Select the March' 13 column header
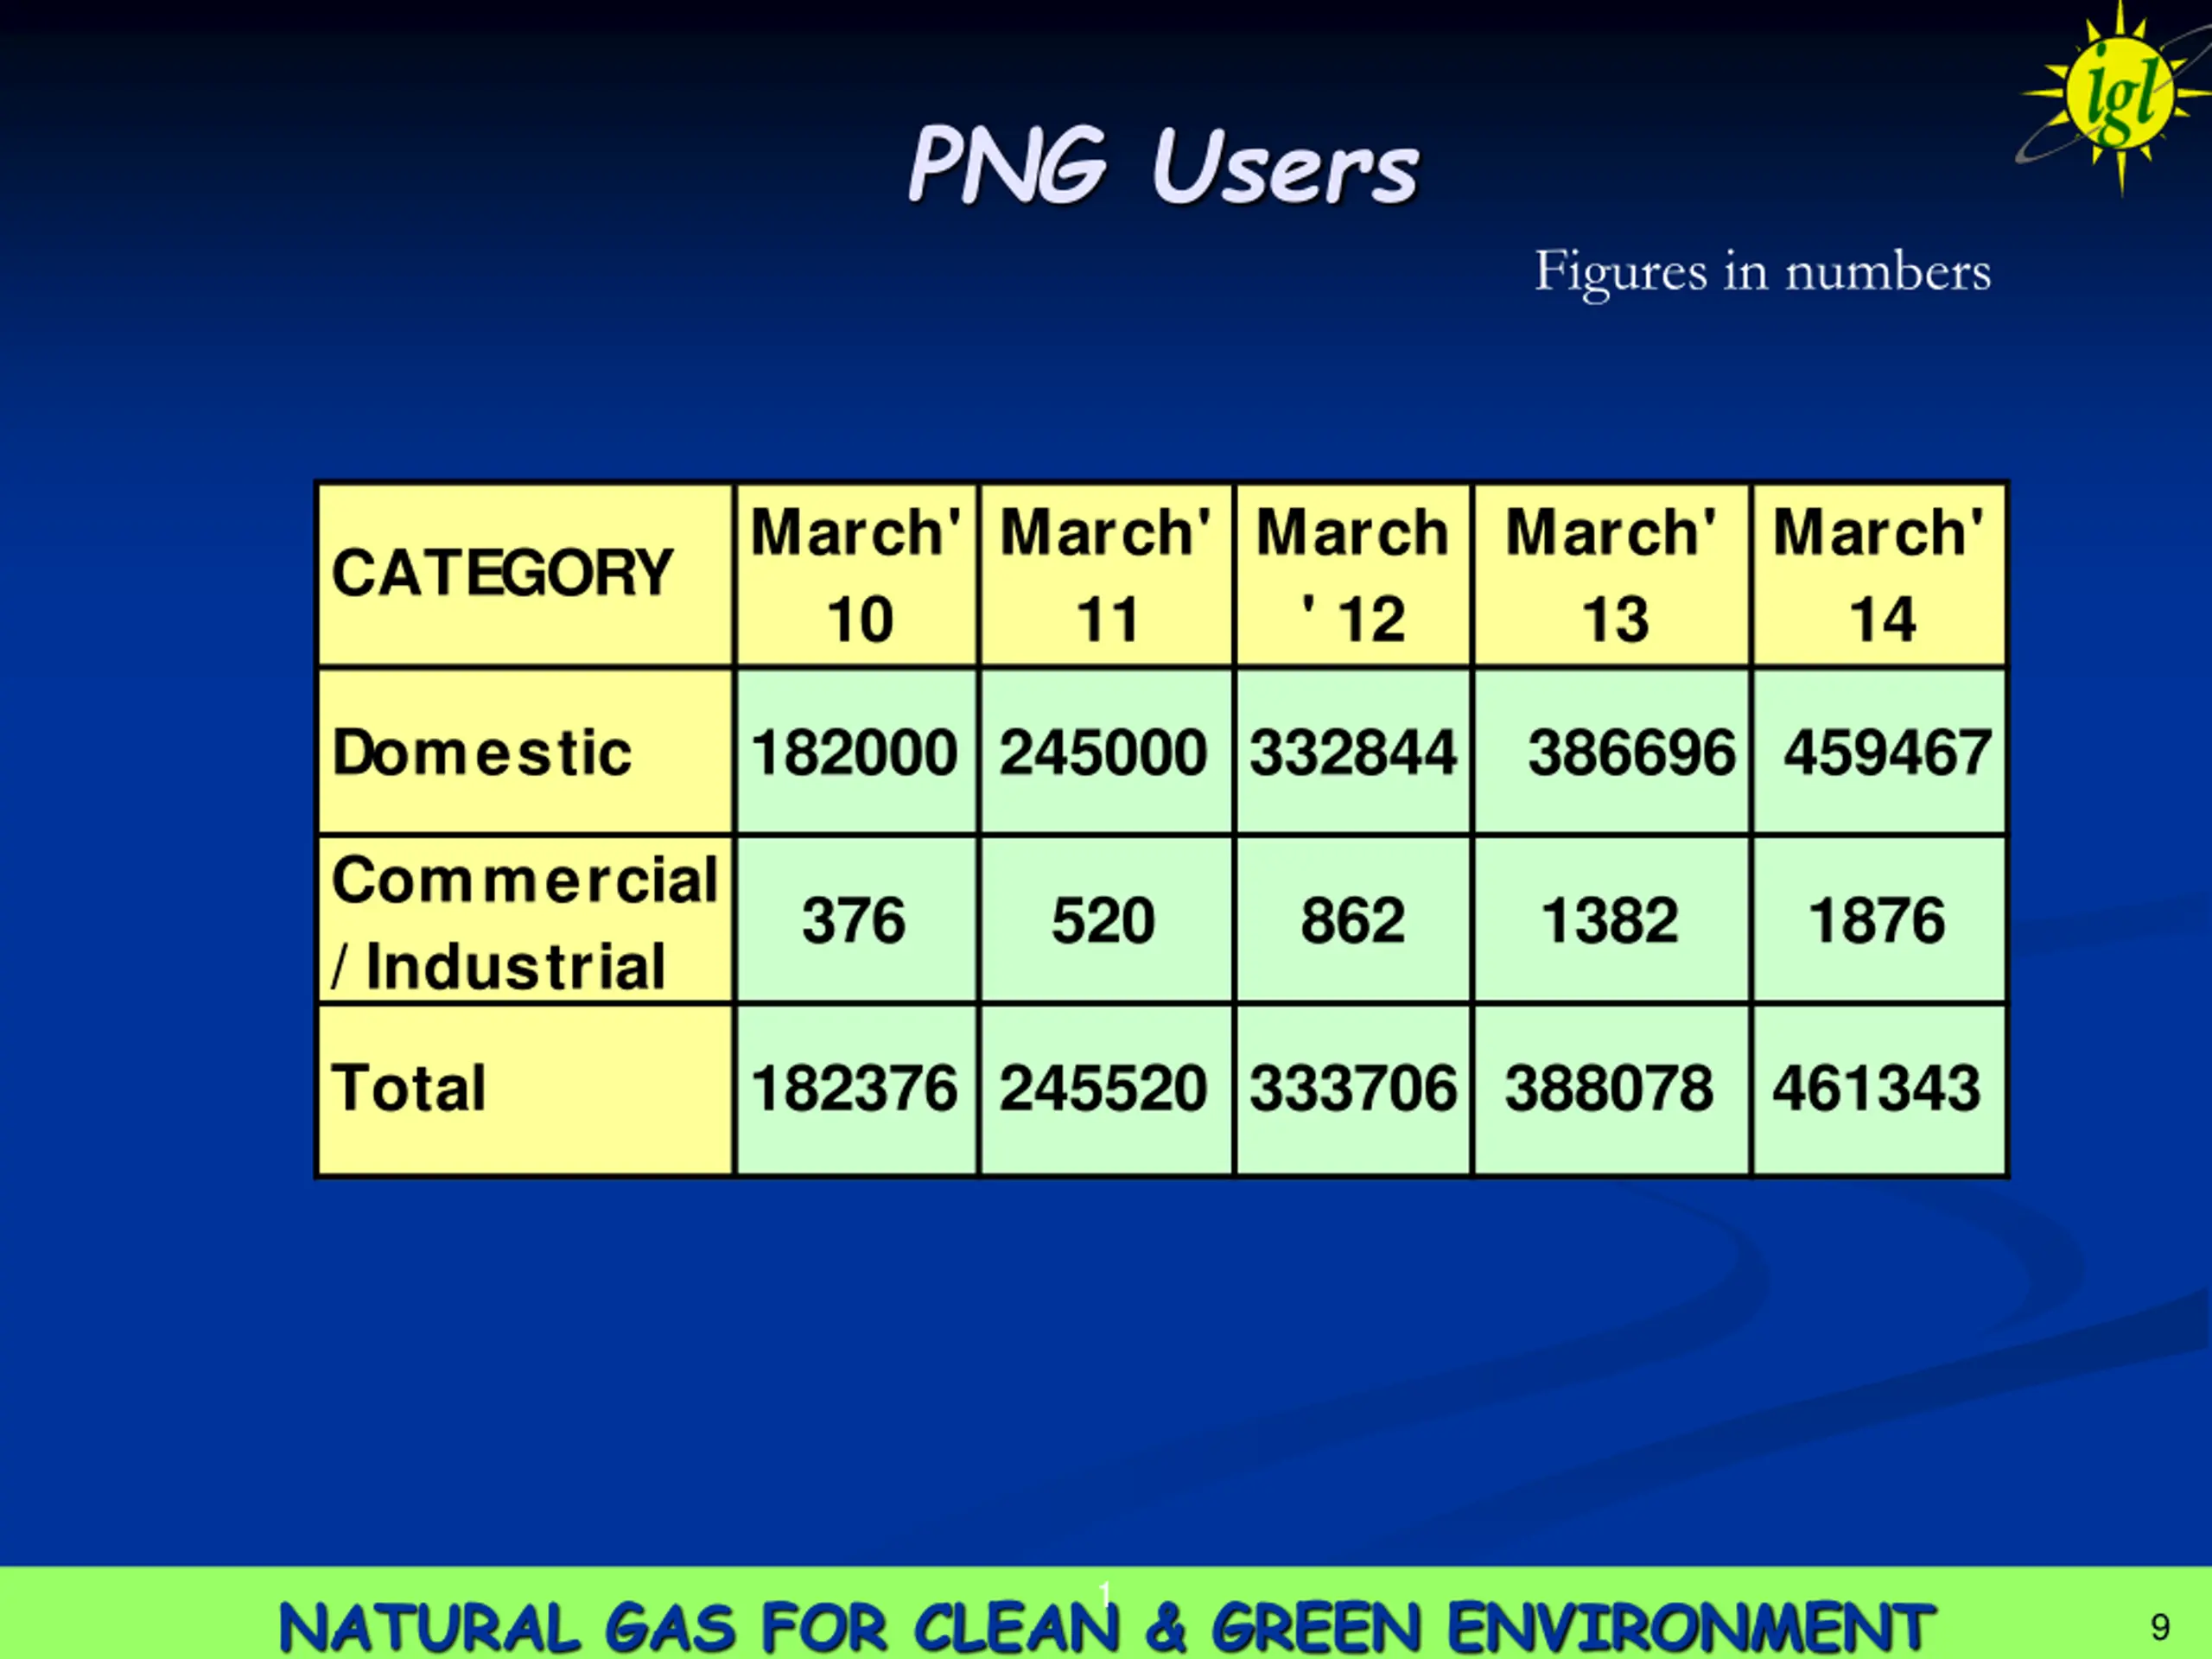 click(1611, 575)
